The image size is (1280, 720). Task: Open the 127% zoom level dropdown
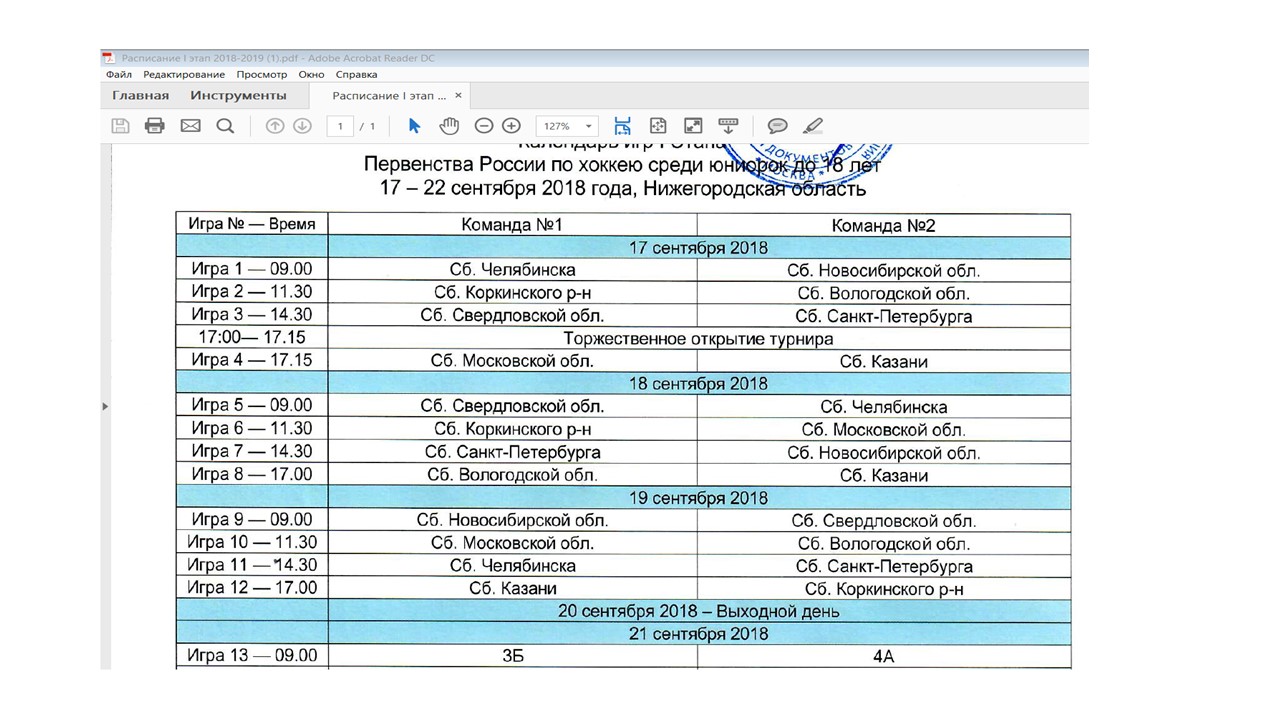[x=567, y=126]
